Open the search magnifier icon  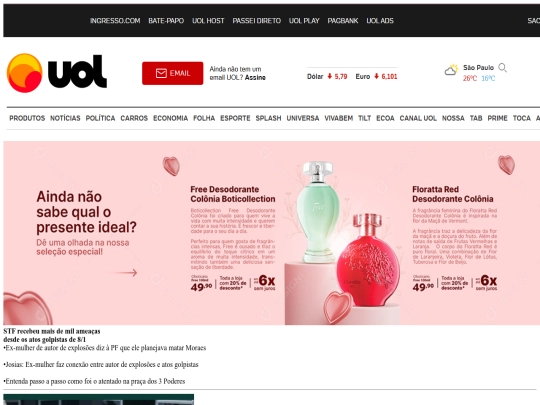point(502,68)
